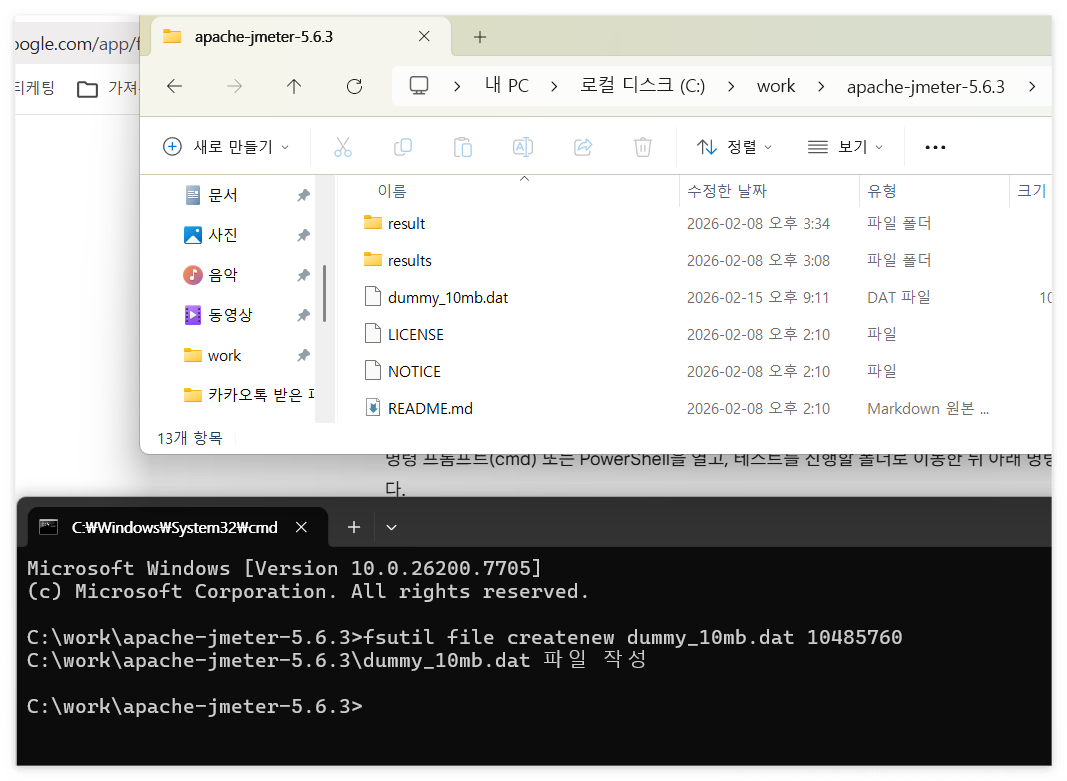Click the 가져 bookmark folder in browser
The height and width of the screenshot is (781, 1067).
pyautogui.click(x=108, y=88)
